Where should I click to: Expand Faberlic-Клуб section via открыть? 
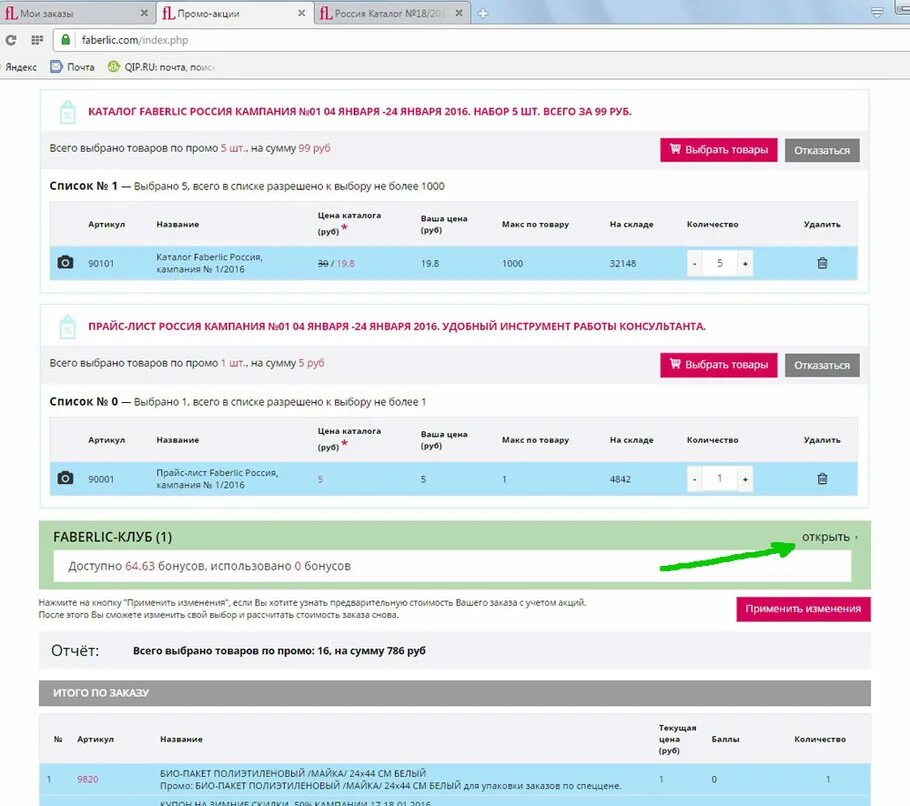coord(829,537)
